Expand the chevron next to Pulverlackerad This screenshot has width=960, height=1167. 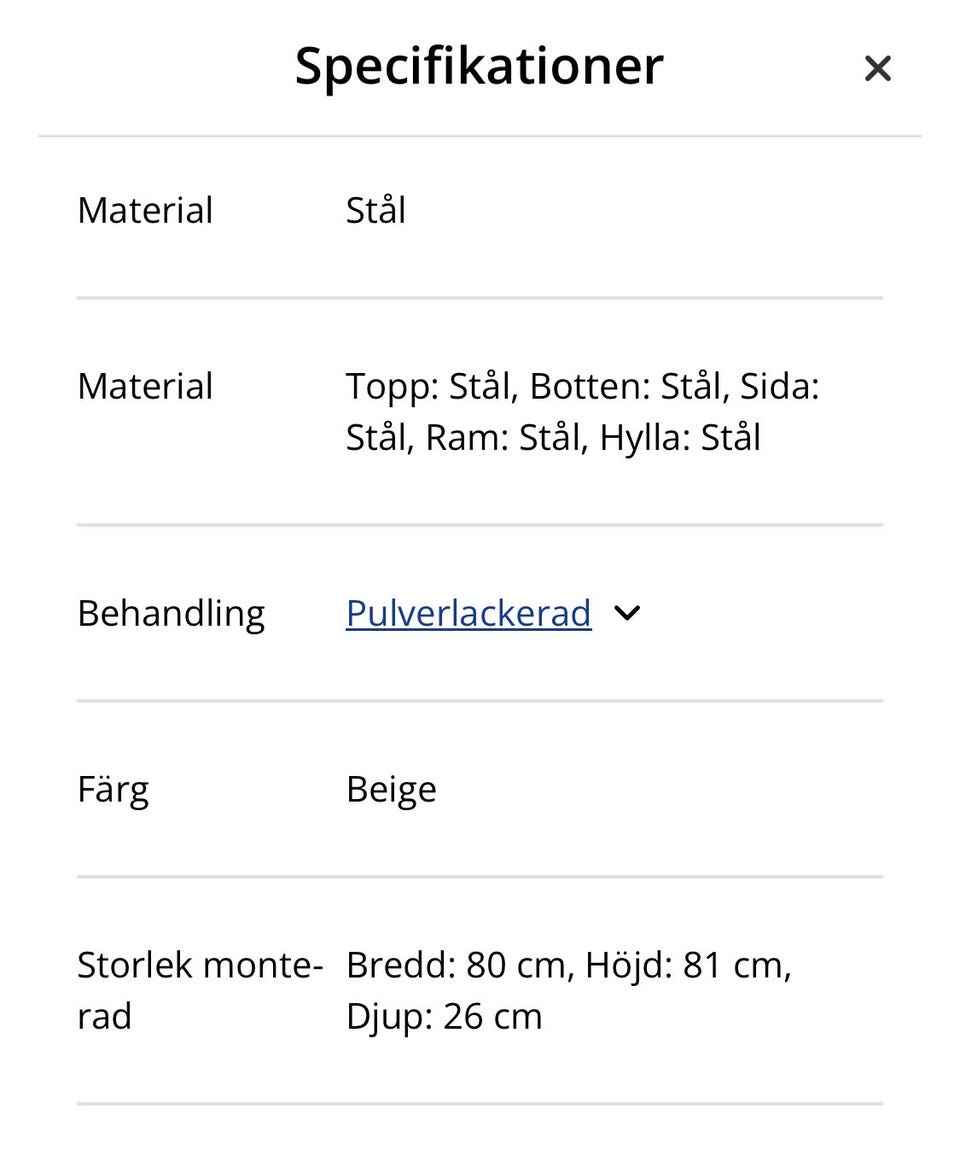point(627,613)
